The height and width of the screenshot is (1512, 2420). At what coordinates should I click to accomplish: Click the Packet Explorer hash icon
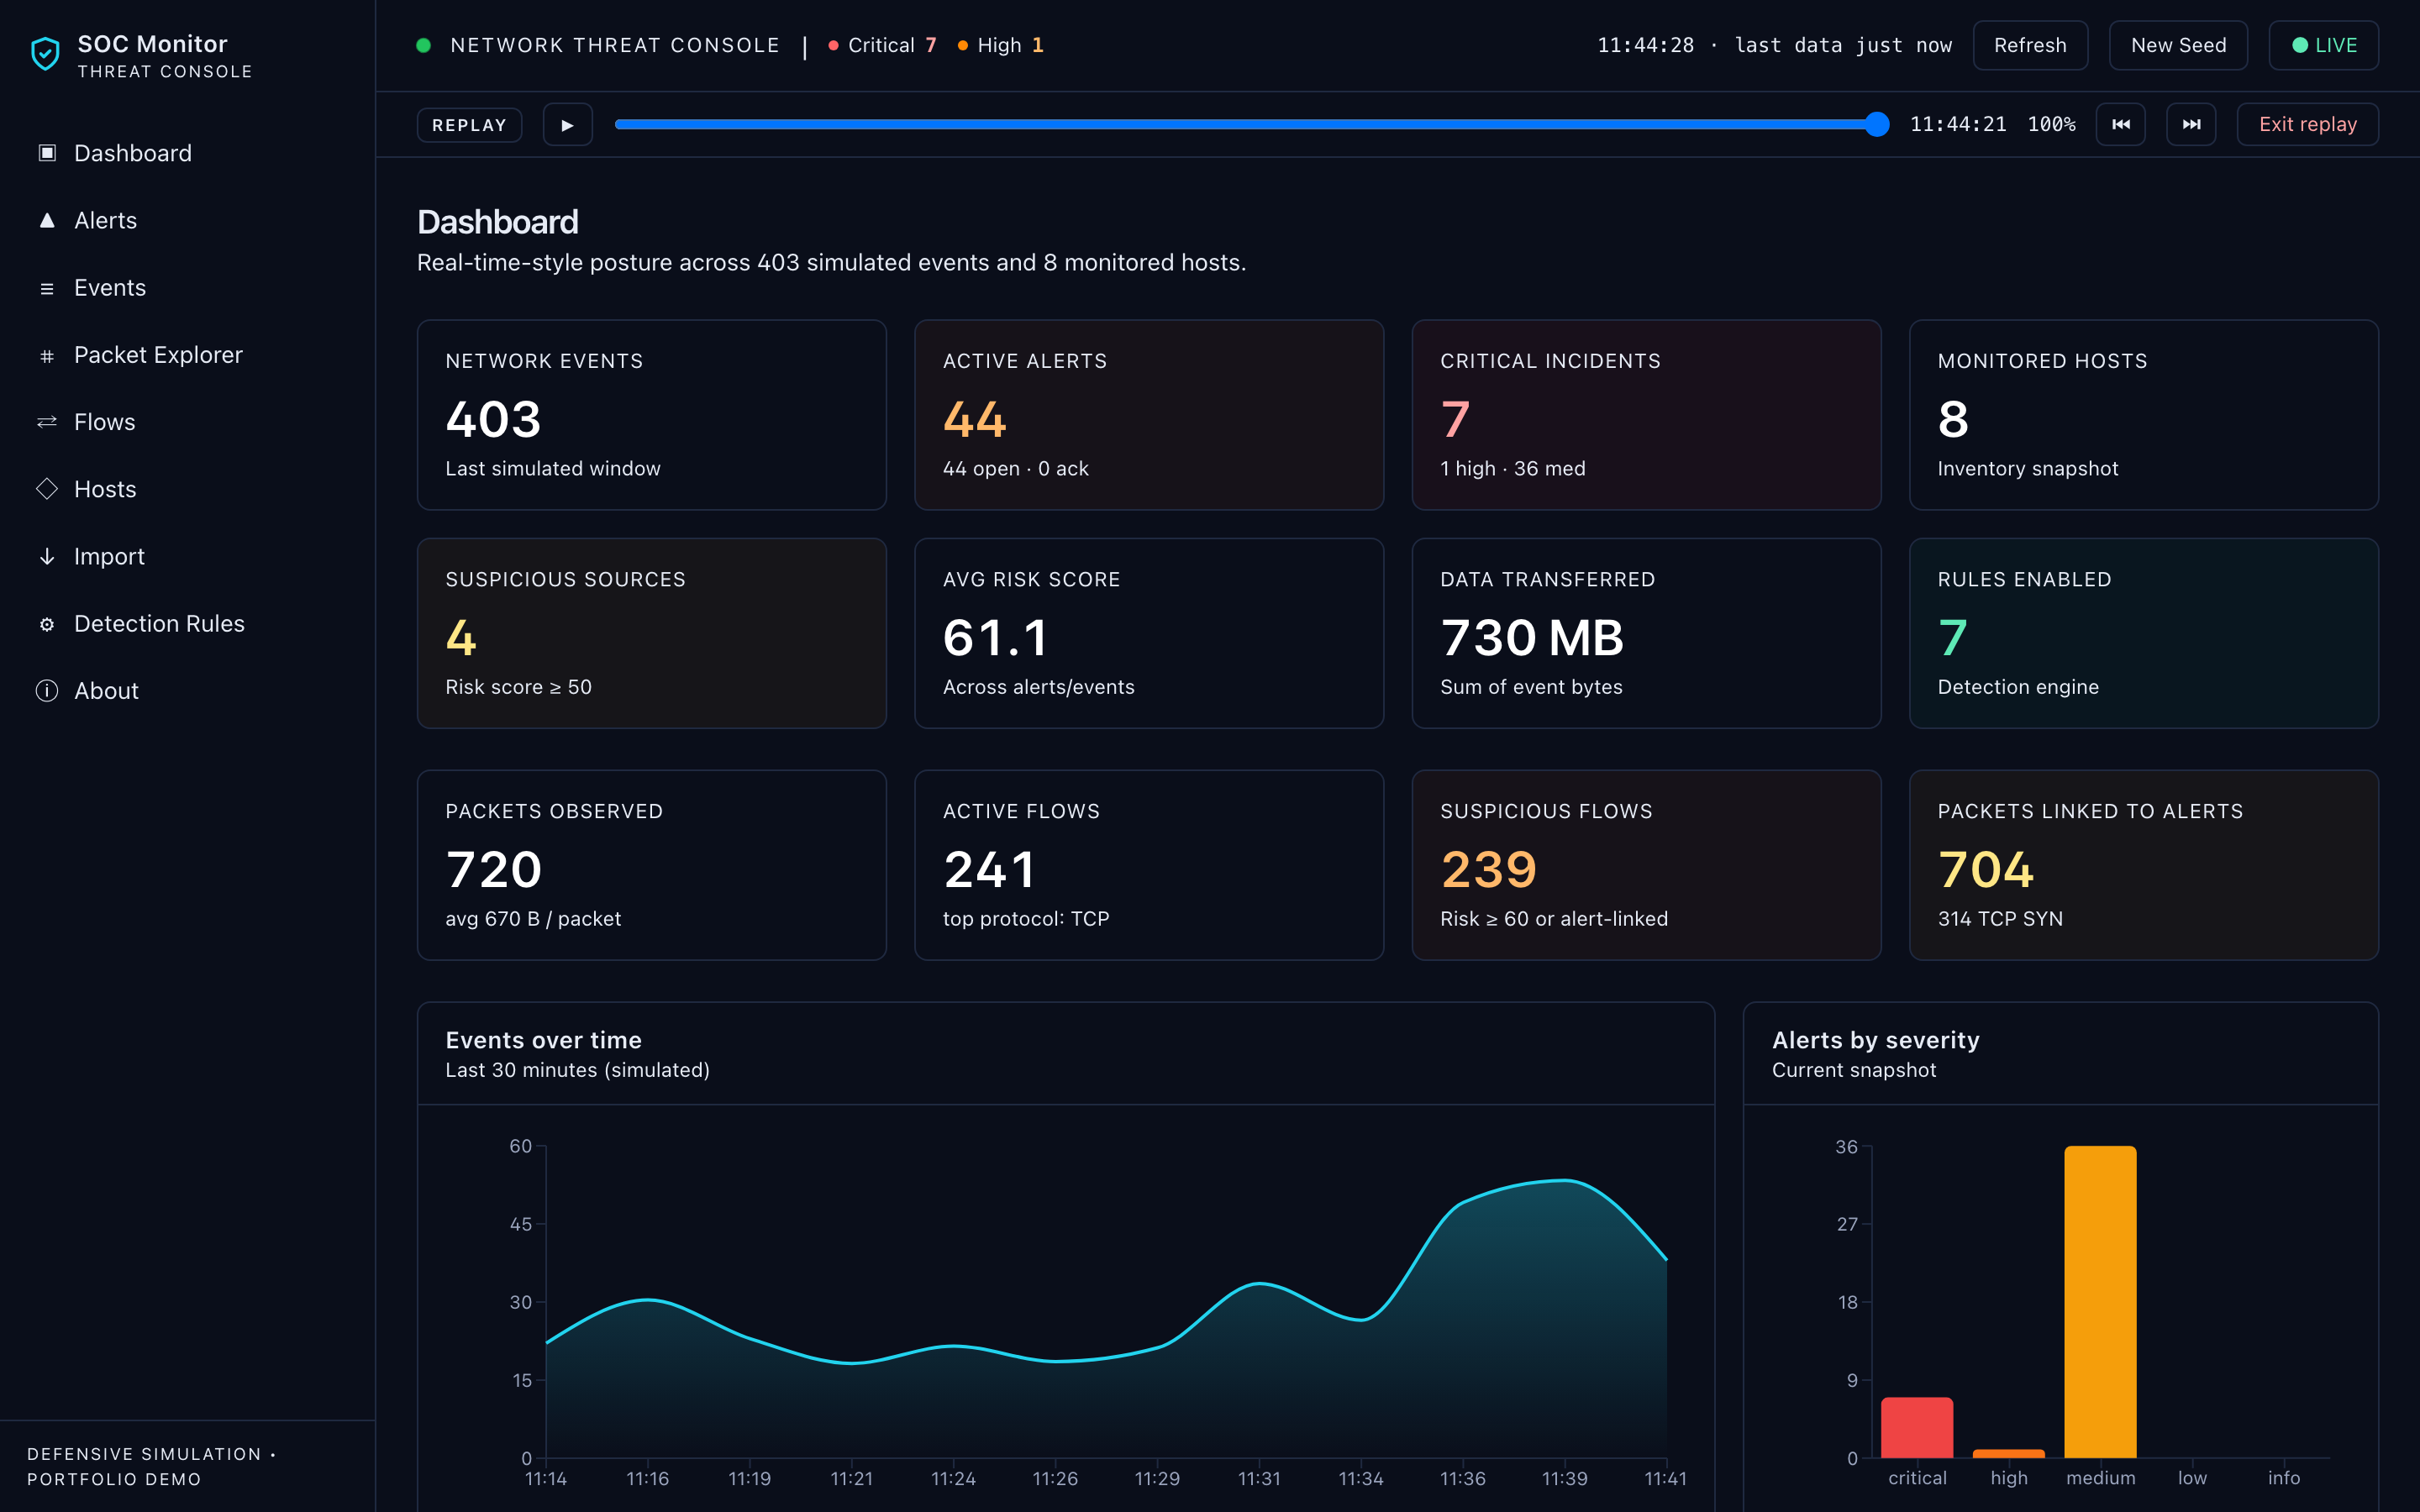click(x=47, y=355)
